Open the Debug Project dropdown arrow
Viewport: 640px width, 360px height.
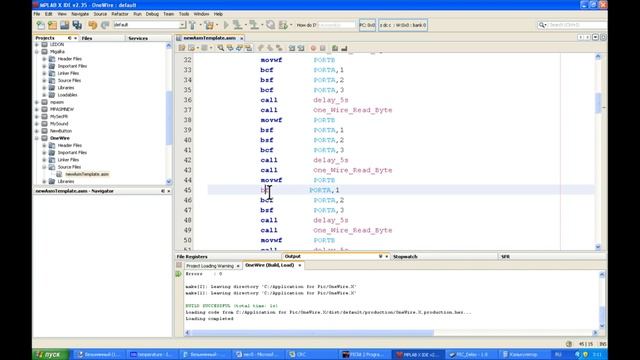click(x=291, y=25)
